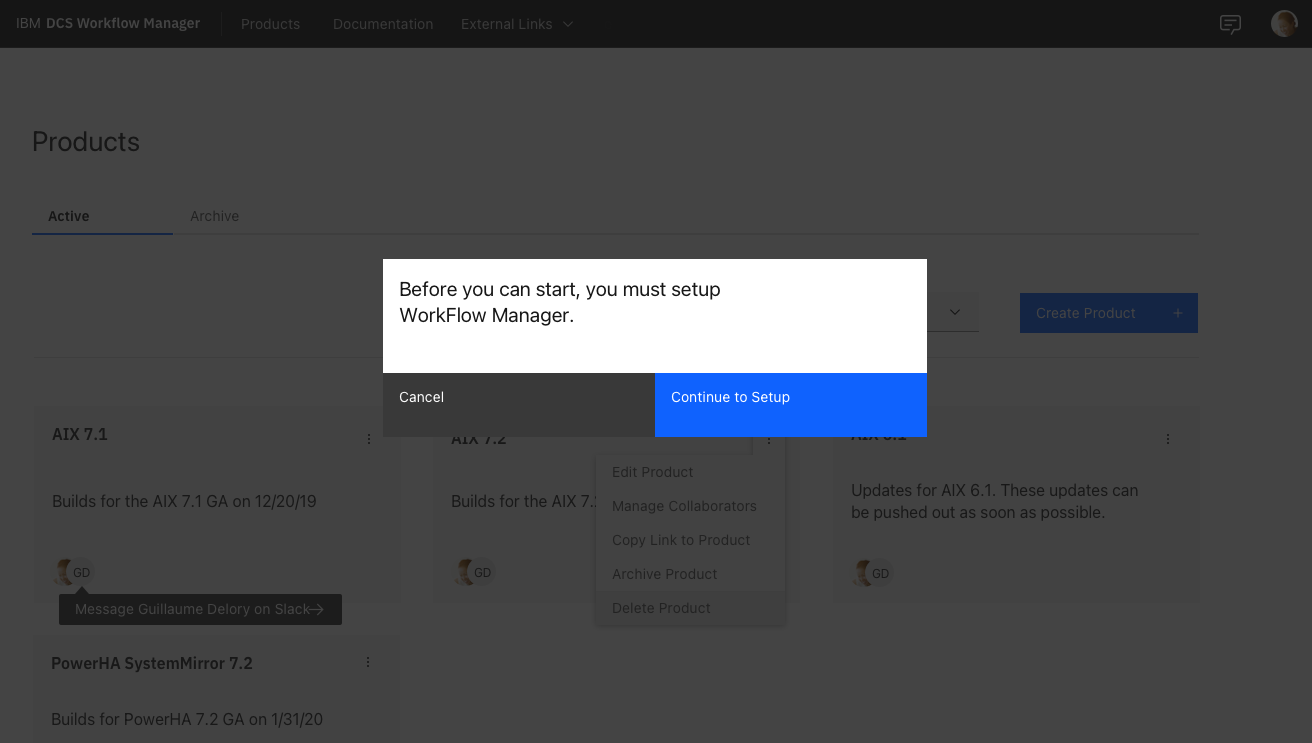
Task: Click 'Builds for PowerHA 7.2 GA' description
Action: [187, 719]
